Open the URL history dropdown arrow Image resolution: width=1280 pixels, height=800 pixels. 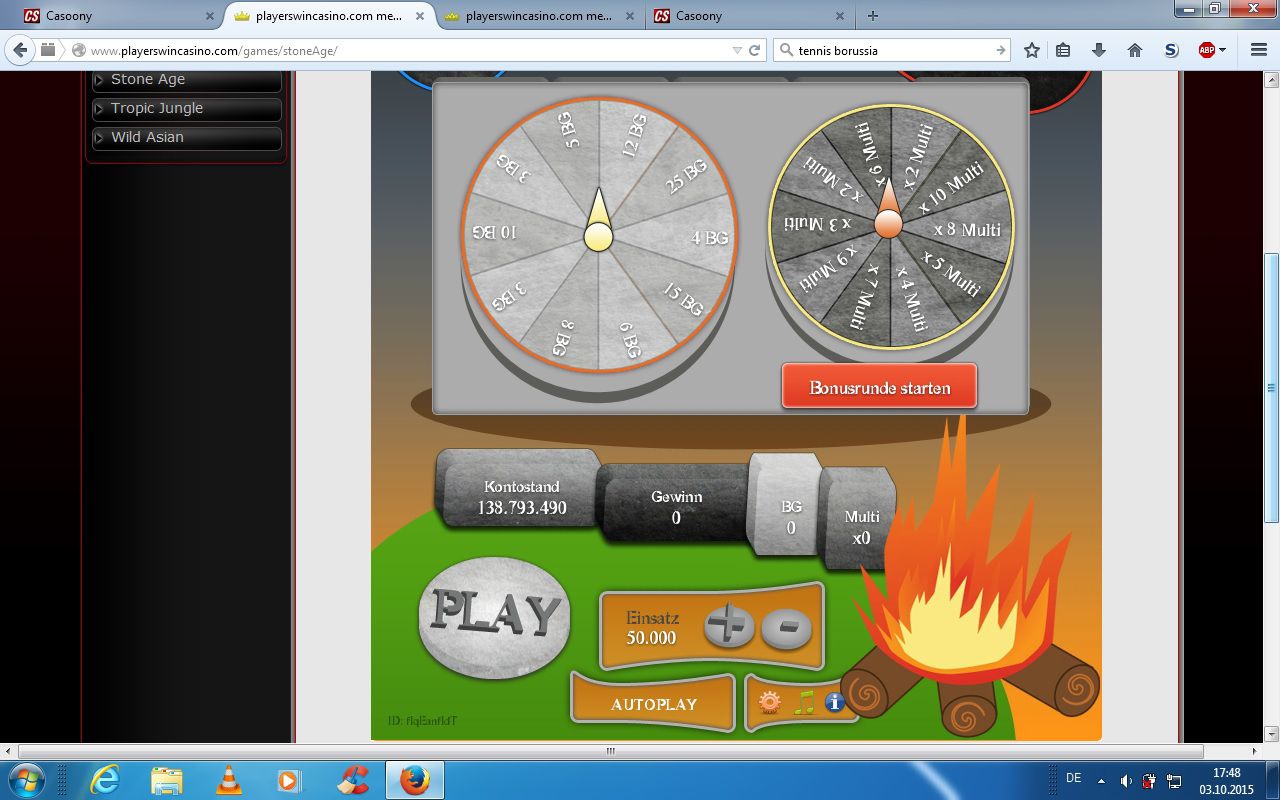[737, 50]
